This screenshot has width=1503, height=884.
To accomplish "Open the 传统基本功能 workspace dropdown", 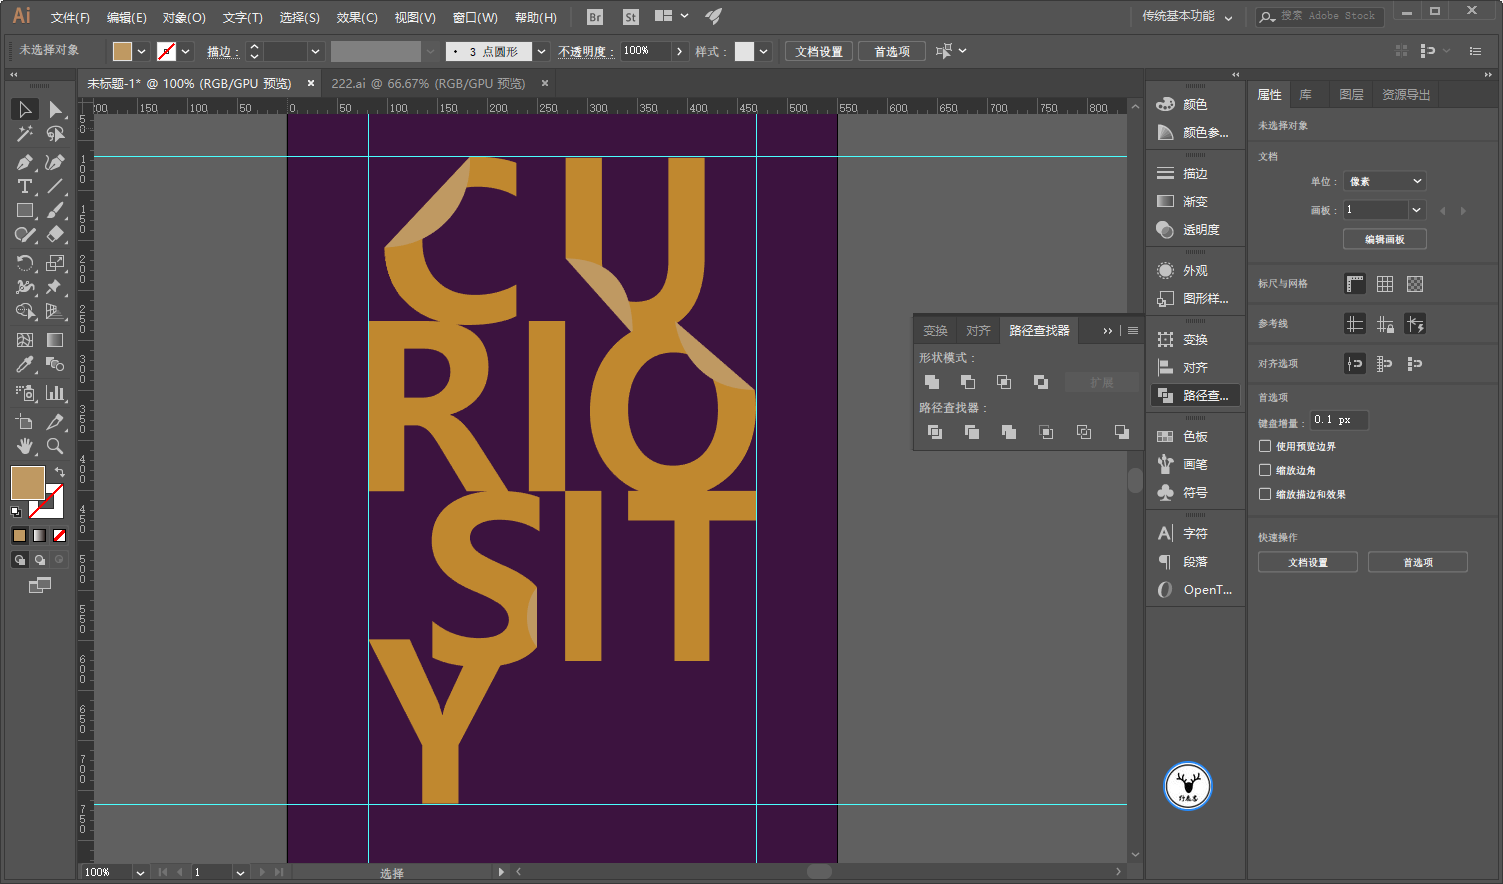I will click(x=1187, y=17).
